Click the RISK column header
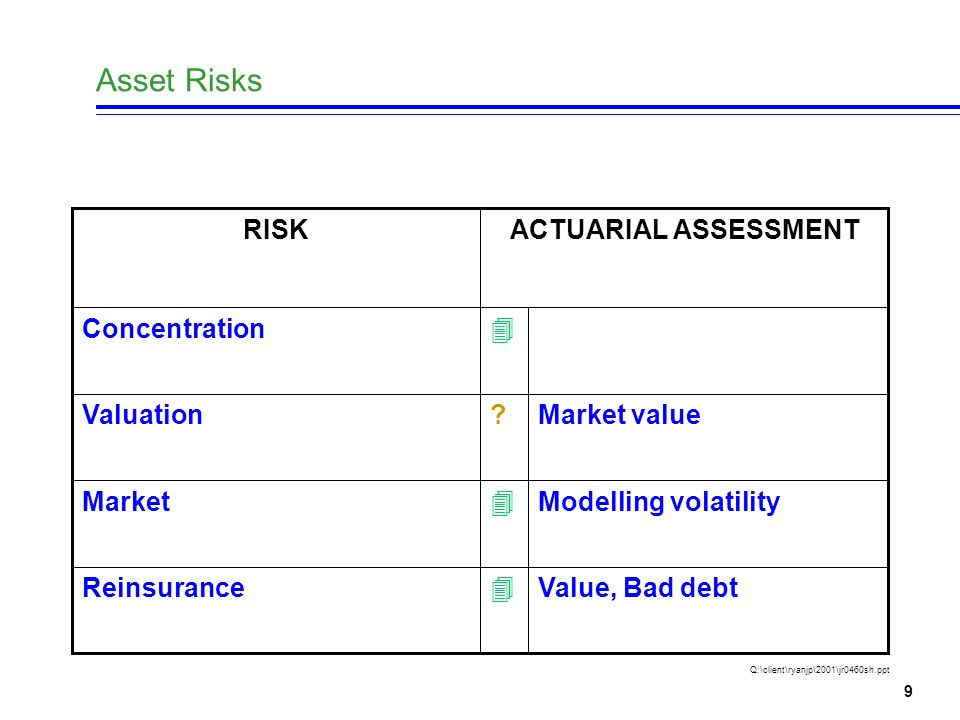 (x=276, y=230)
